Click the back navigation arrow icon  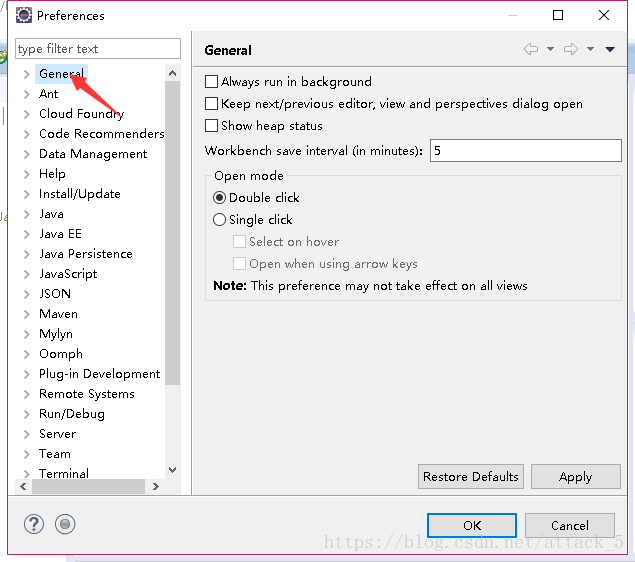[531, 49]
